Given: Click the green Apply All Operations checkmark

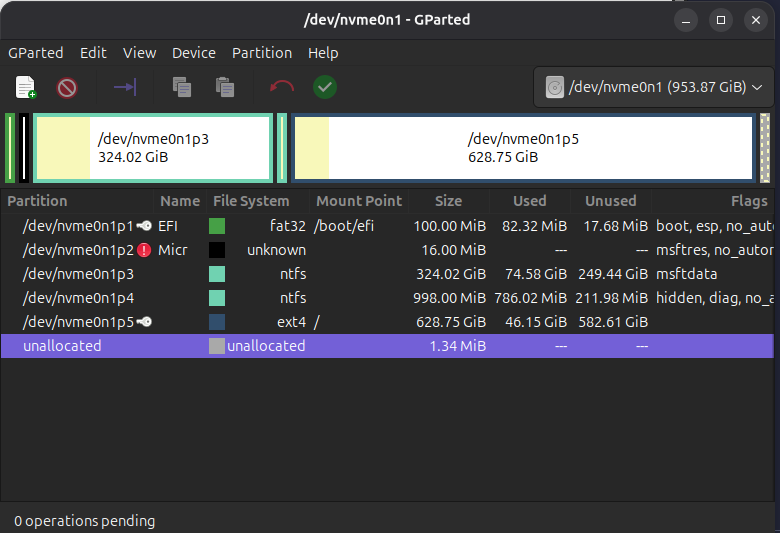Looking at the screenshot, I should 324,87.
